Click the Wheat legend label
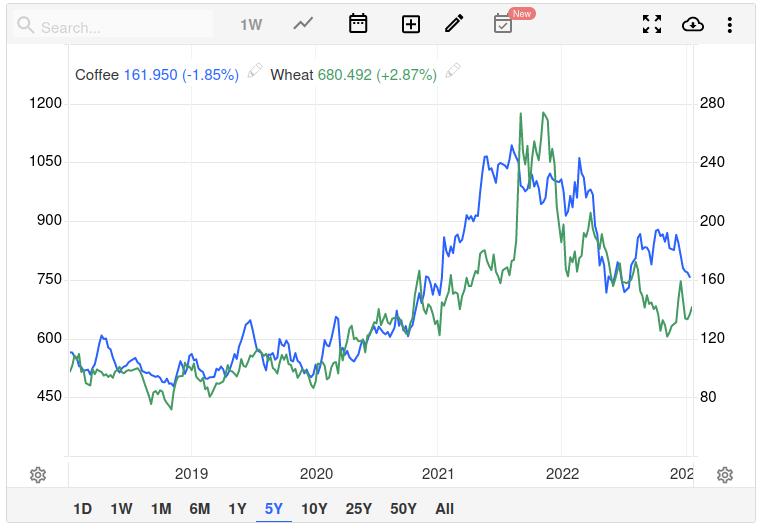The height and width of the screenshot is (528, 757). point(291,74)
